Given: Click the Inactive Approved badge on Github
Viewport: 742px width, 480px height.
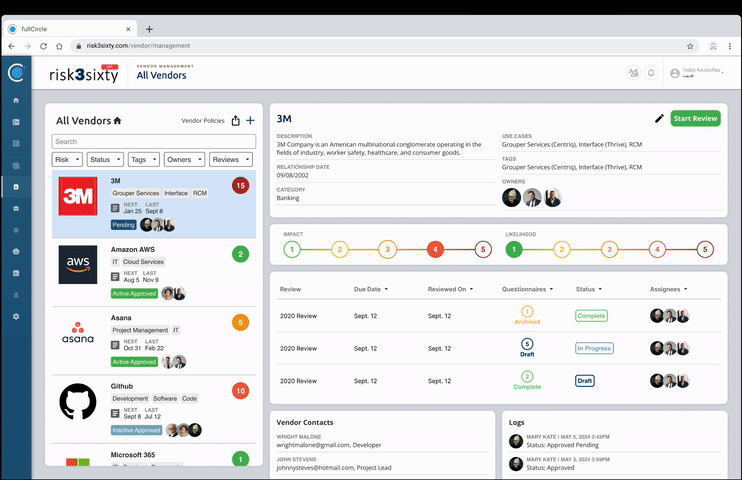Looking at the screenshot, I should 136,430.
